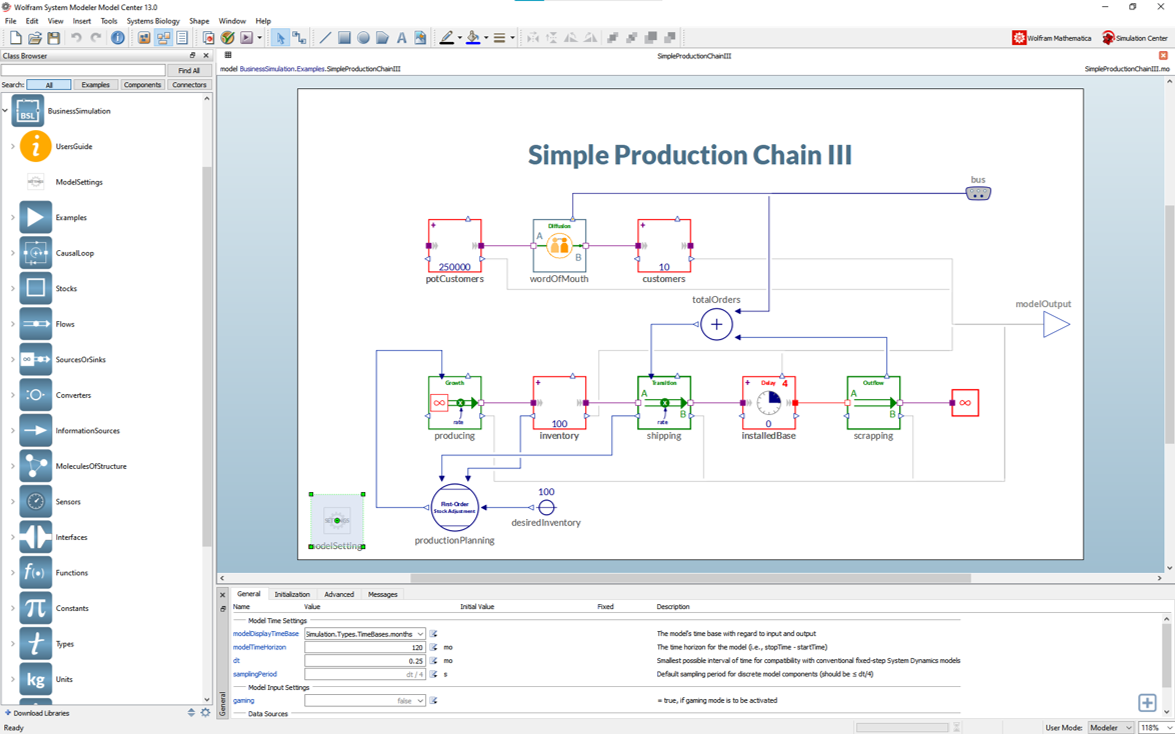
Task: Click Download Libraries link
Action: coord(40,713)
